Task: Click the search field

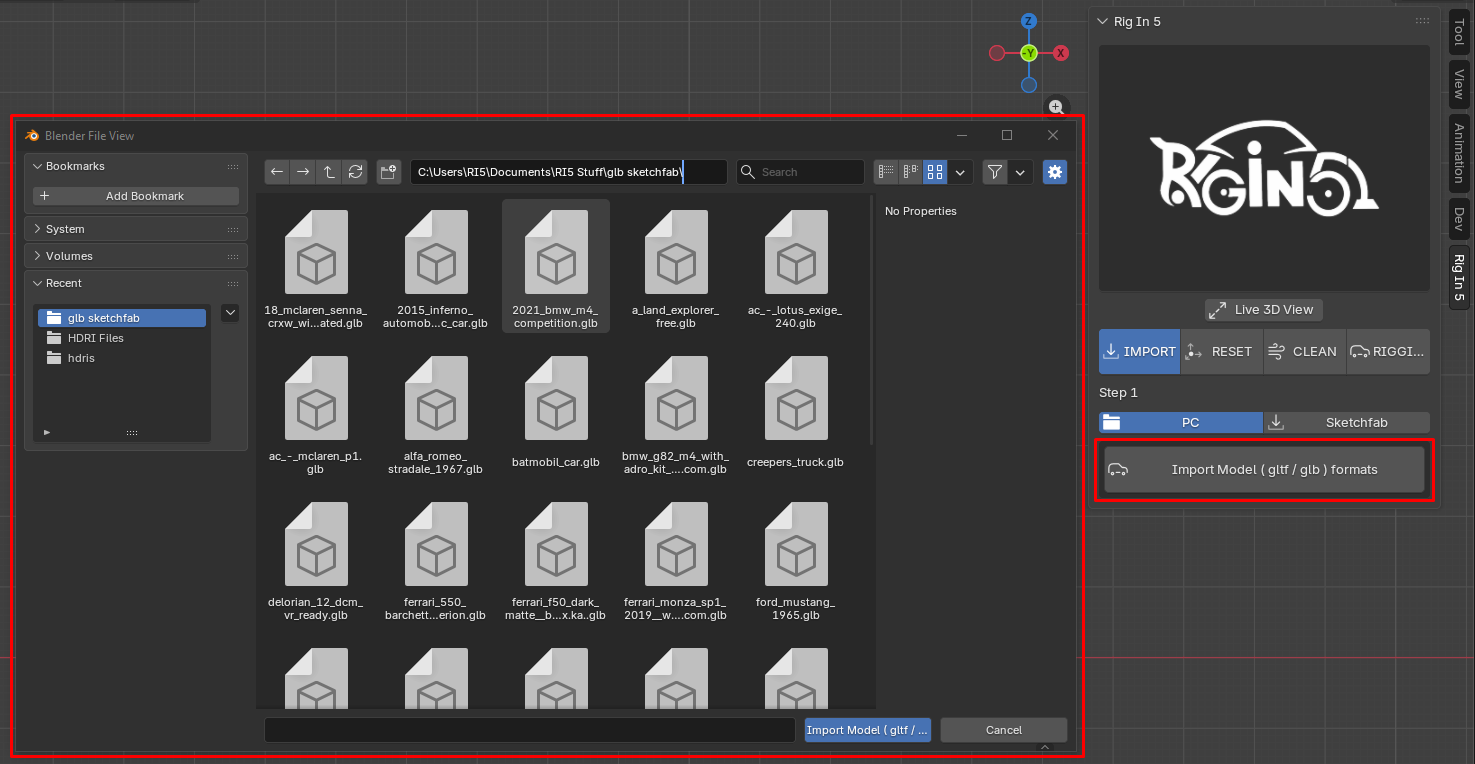Action: [800, 172]
